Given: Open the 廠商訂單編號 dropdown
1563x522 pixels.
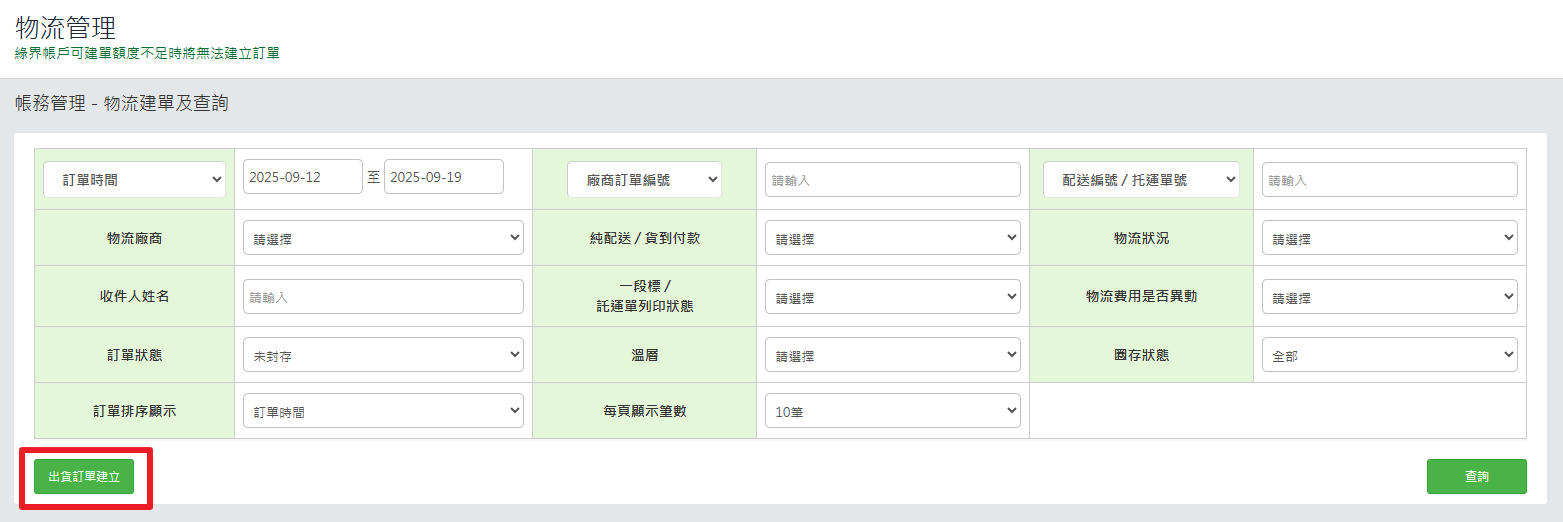Looking at the screenshot, I should 644,180.
